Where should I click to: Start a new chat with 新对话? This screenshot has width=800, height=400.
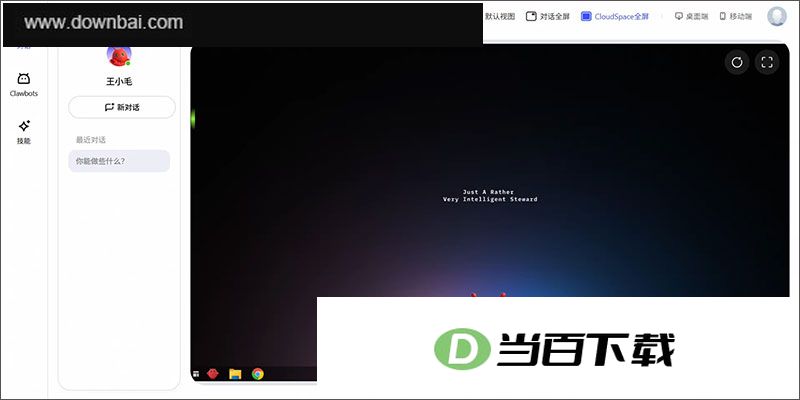122,107
